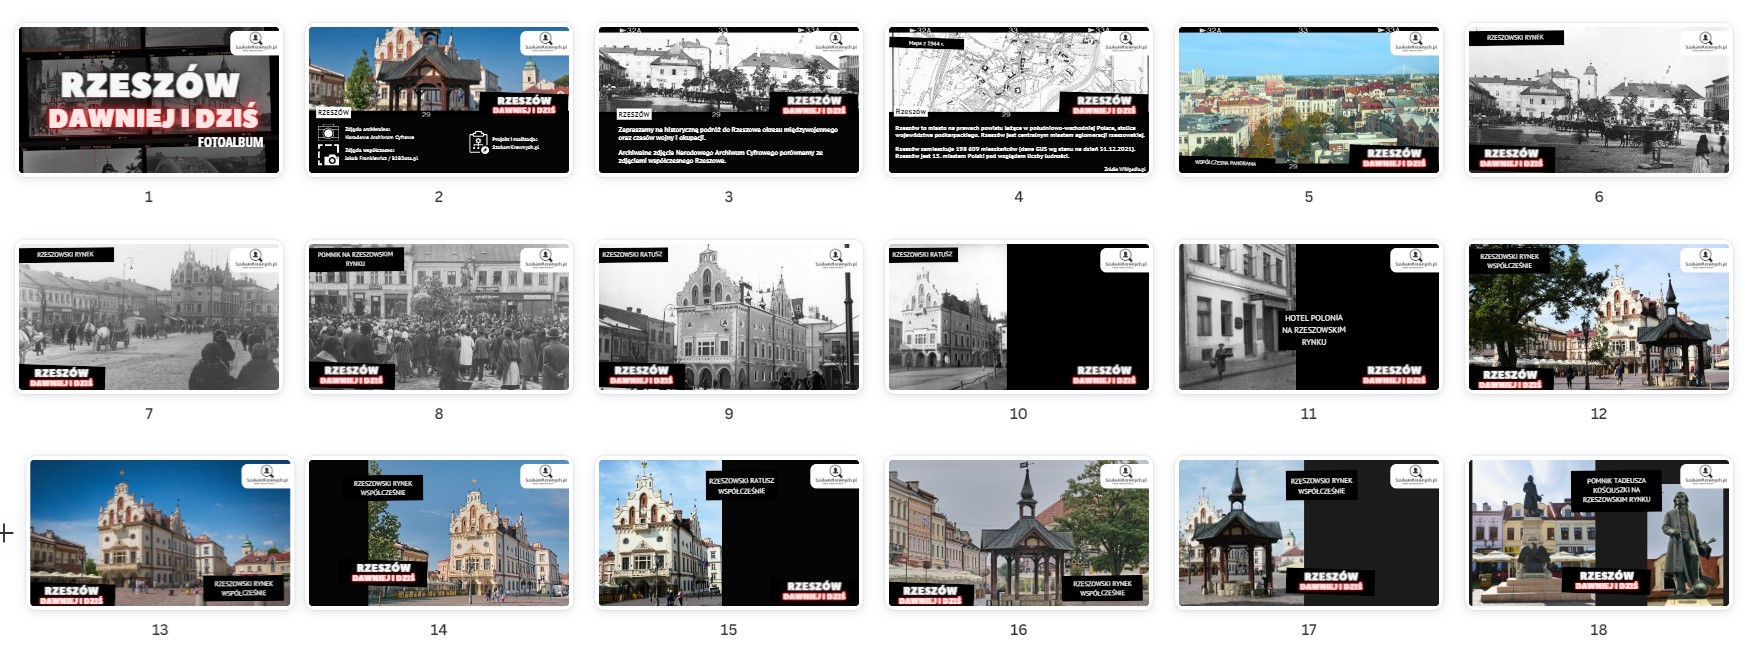The width and height of the screenshot is (1755, 662).
Task: Open slide 10 with town hall and black panel
Action: click(x=1018, y=316)
